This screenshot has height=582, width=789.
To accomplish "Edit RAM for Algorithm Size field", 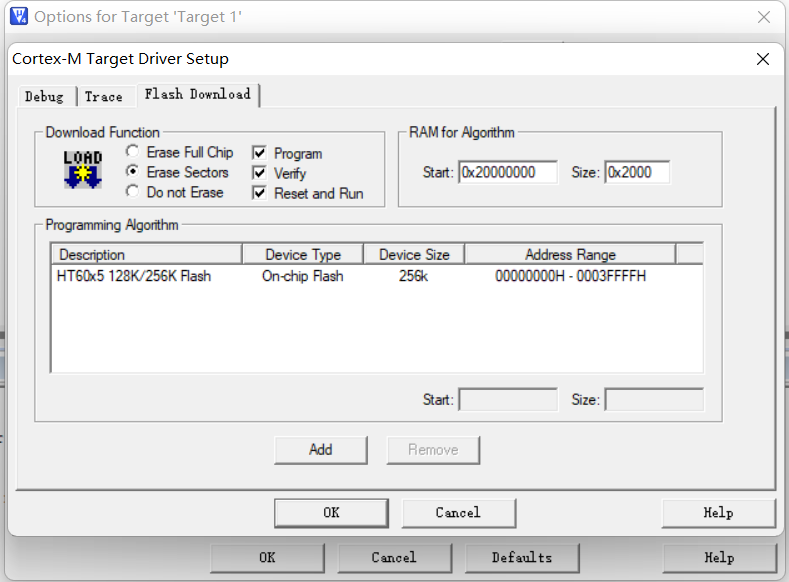I will [x=637, y=173].
